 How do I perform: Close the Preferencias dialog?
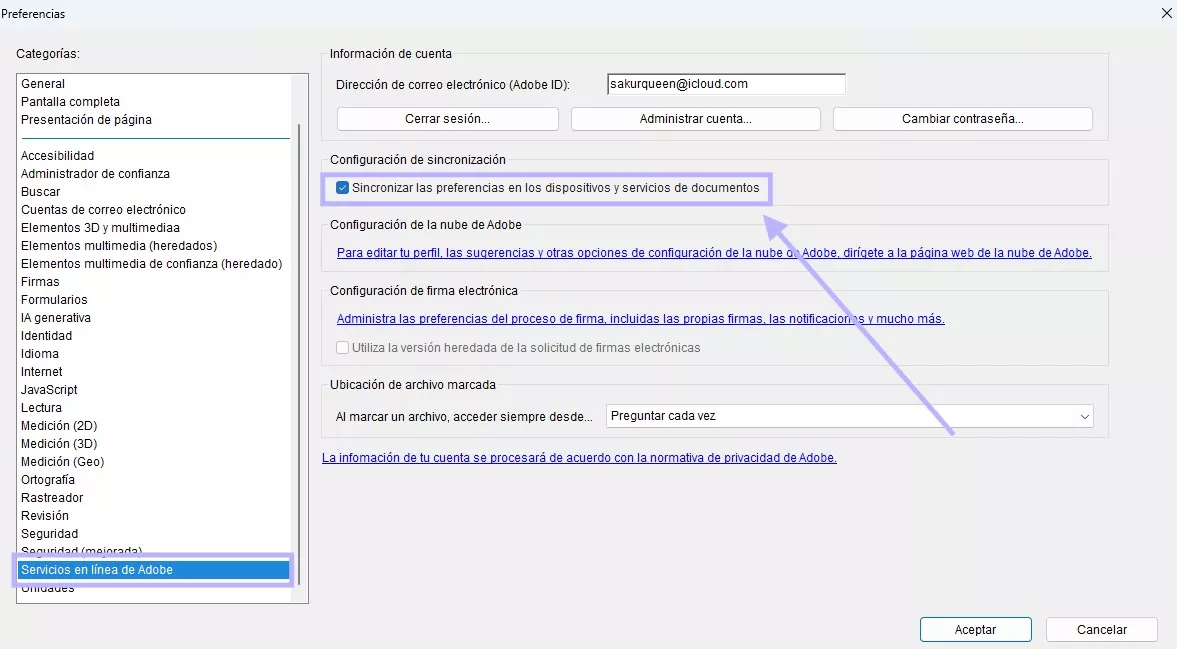pos(1166,14)
